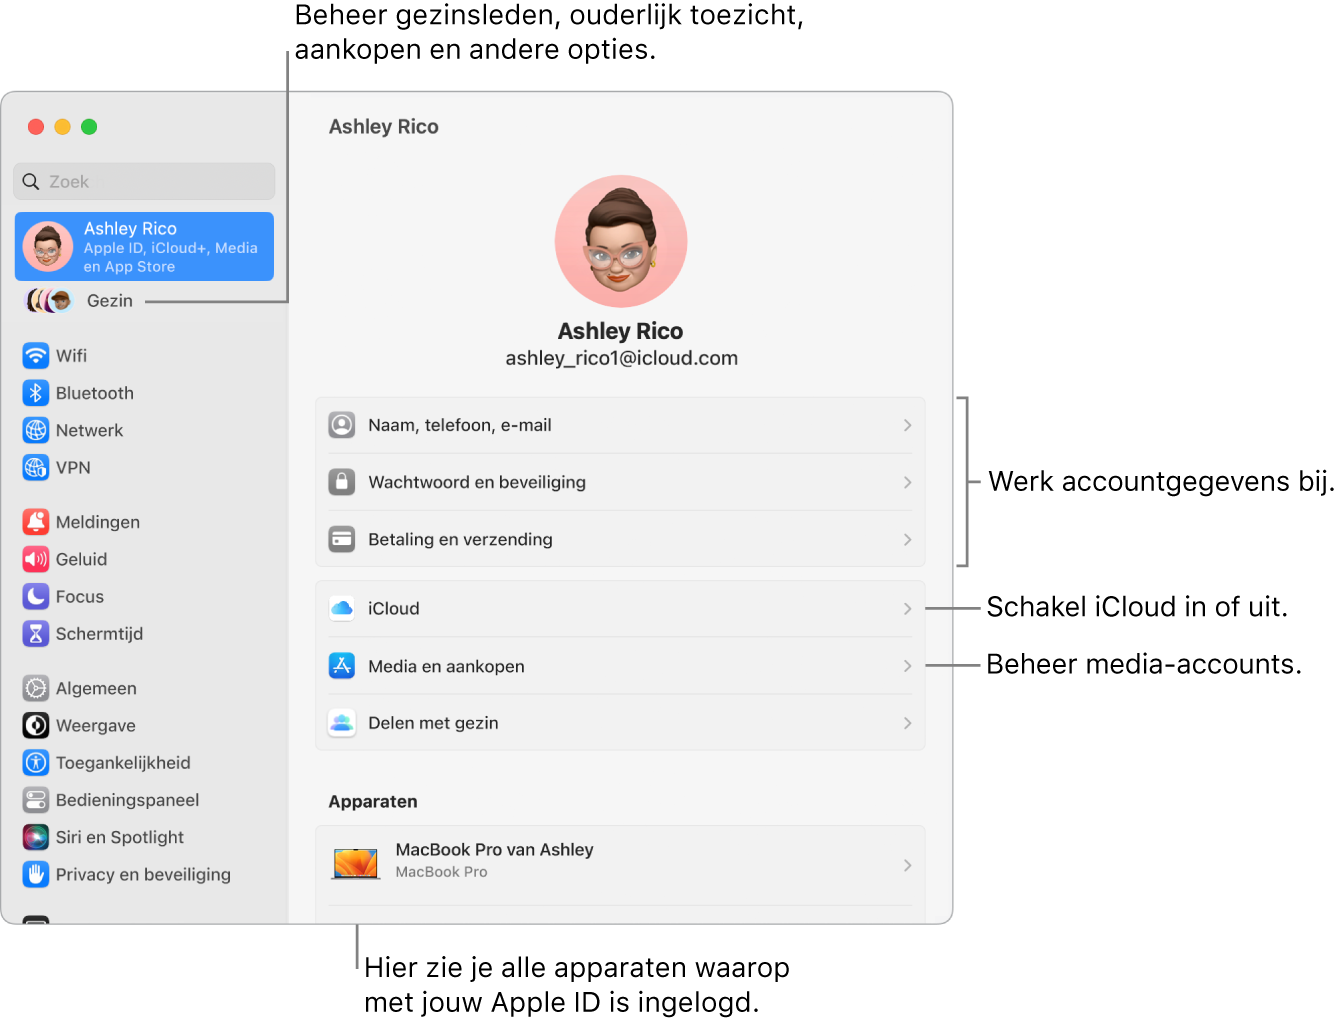
Task: Expand Media en aankopen chevron
Action: [907, 666]
